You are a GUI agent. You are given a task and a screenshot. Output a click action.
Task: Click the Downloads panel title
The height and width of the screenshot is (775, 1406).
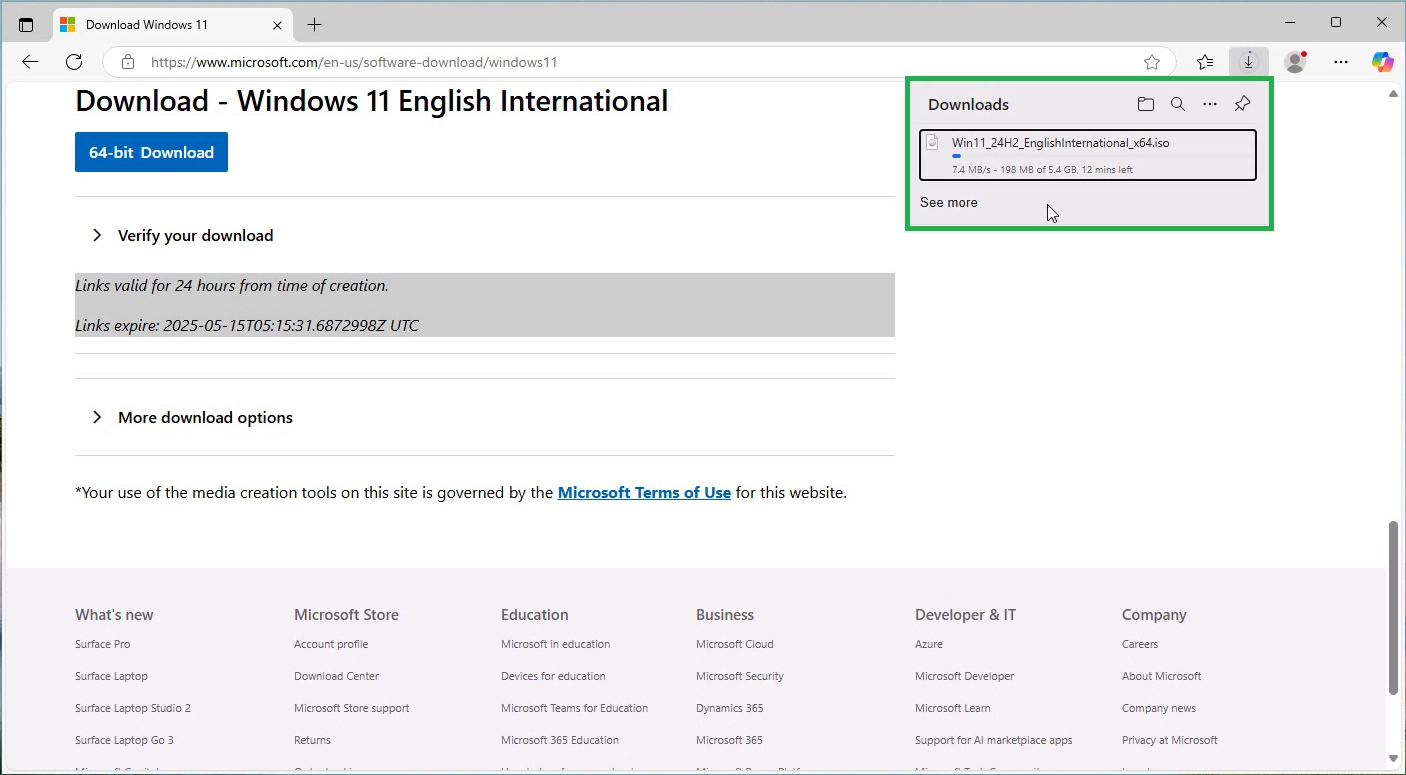pyautogui.click(x=968, y=105)
